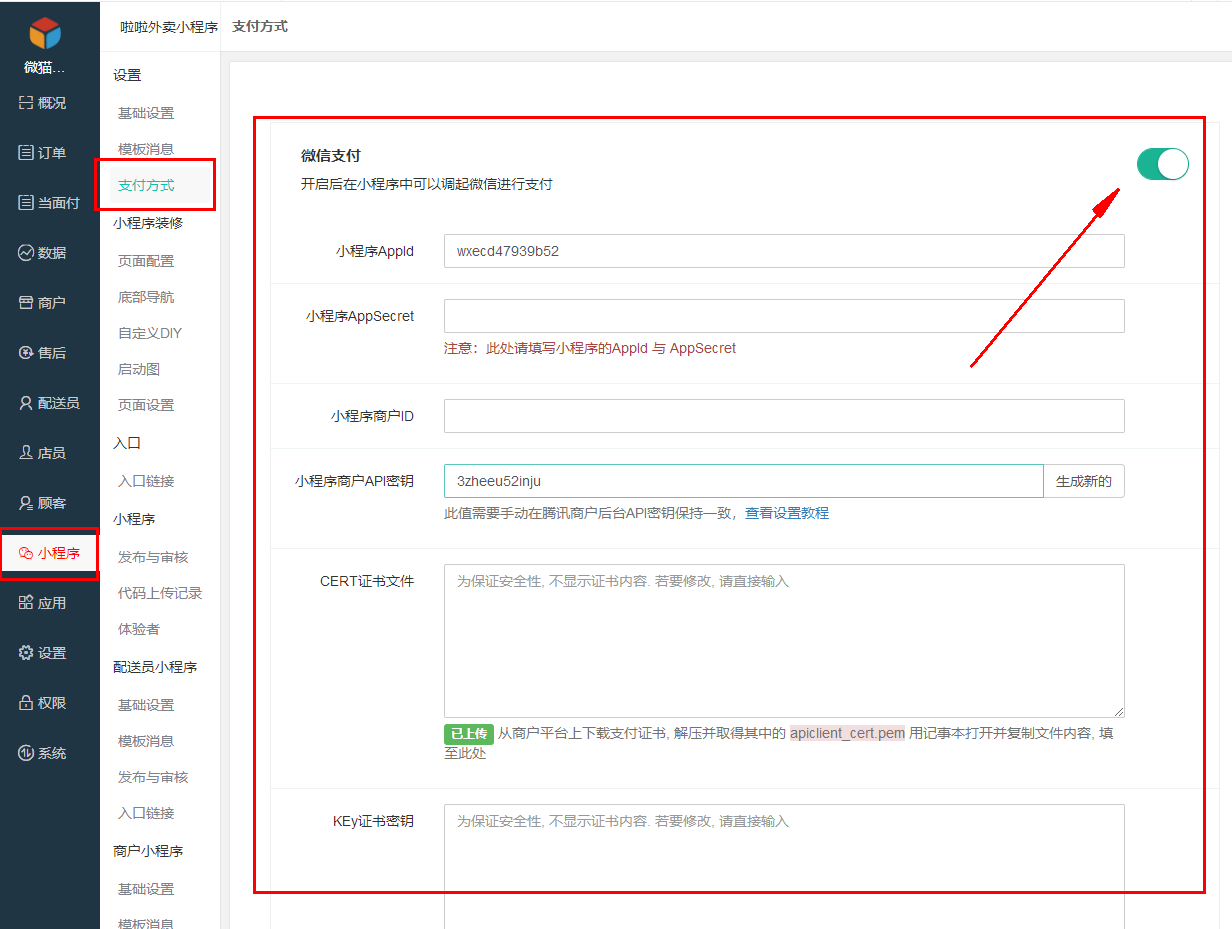Click the 订单 orders icon

click(x=26, y=152)
